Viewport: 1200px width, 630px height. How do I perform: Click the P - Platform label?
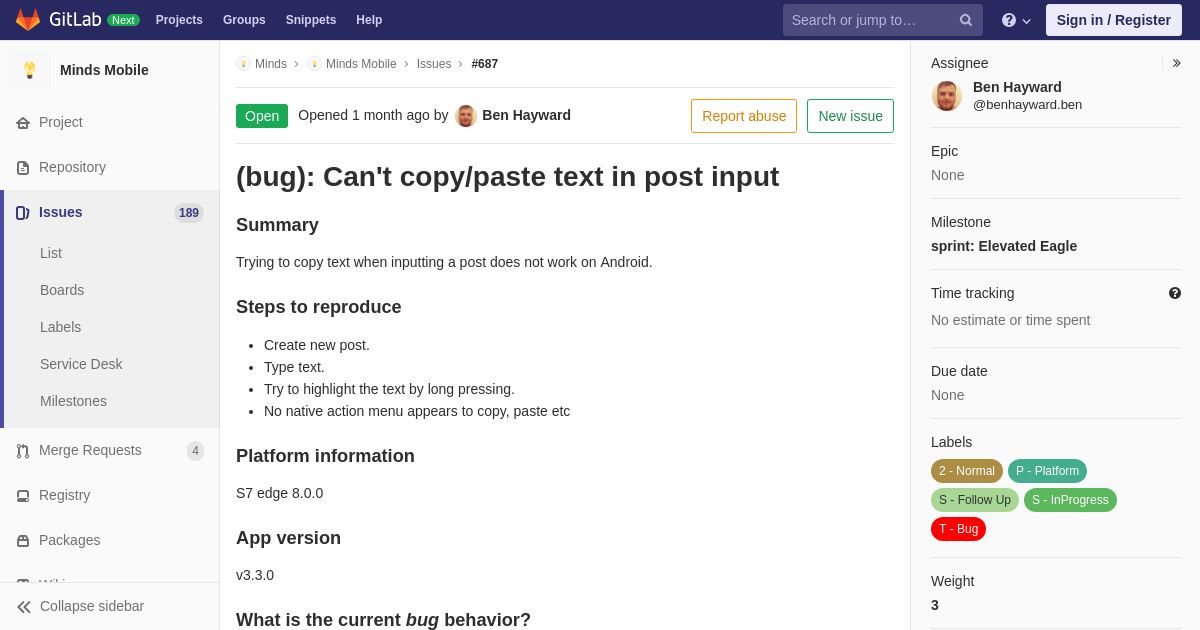[1047, 471]
